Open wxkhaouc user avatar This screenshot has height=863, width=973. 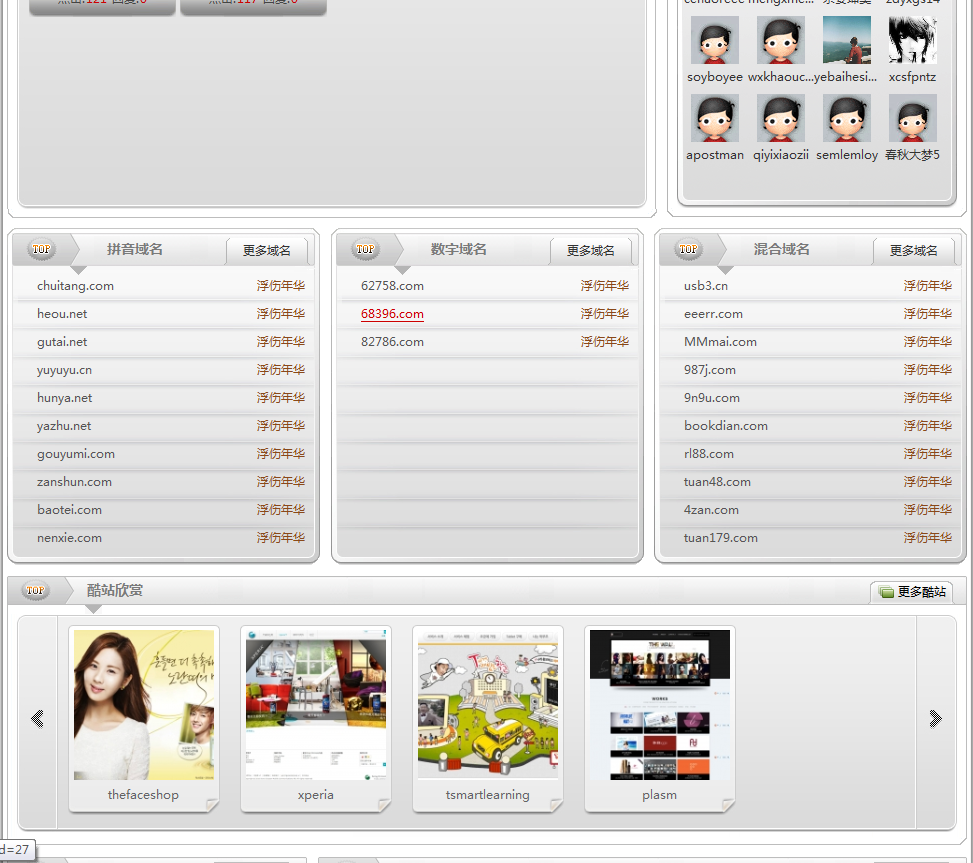pos(781,40)
